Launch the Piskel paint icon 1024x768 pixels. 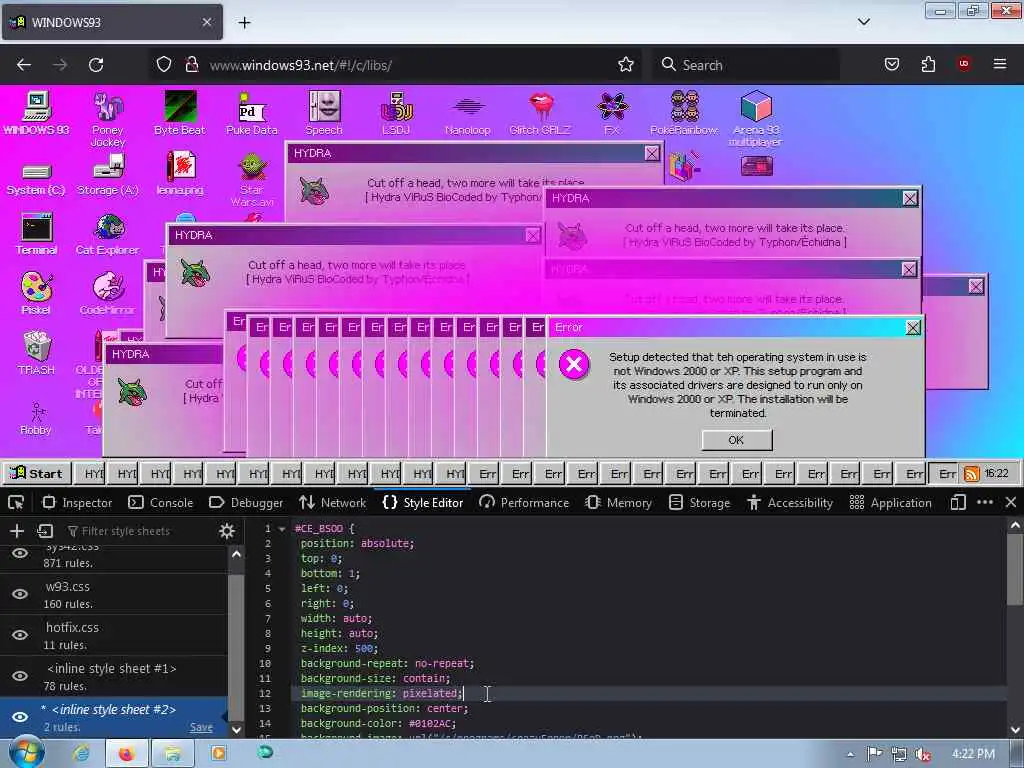coord(37,293)
